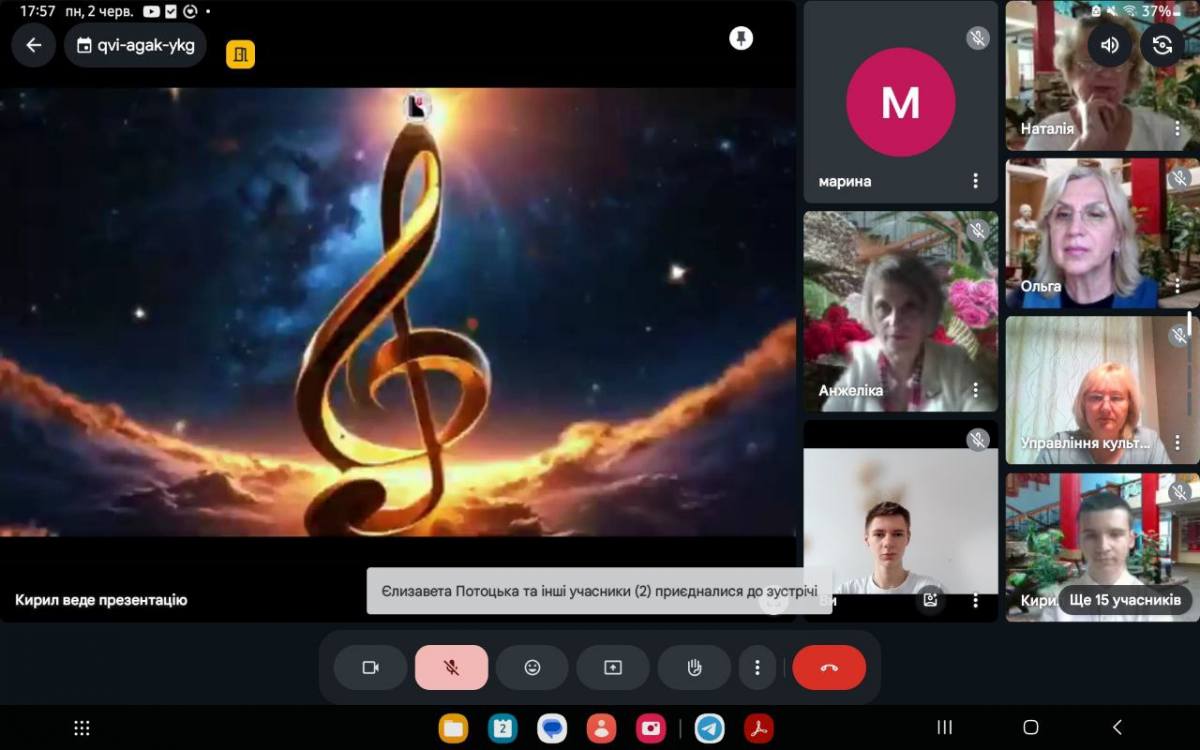Open meeting code qvi-agak-ykg details
1200x750 pixels.
pyautogui.click(x=135, y=45)
